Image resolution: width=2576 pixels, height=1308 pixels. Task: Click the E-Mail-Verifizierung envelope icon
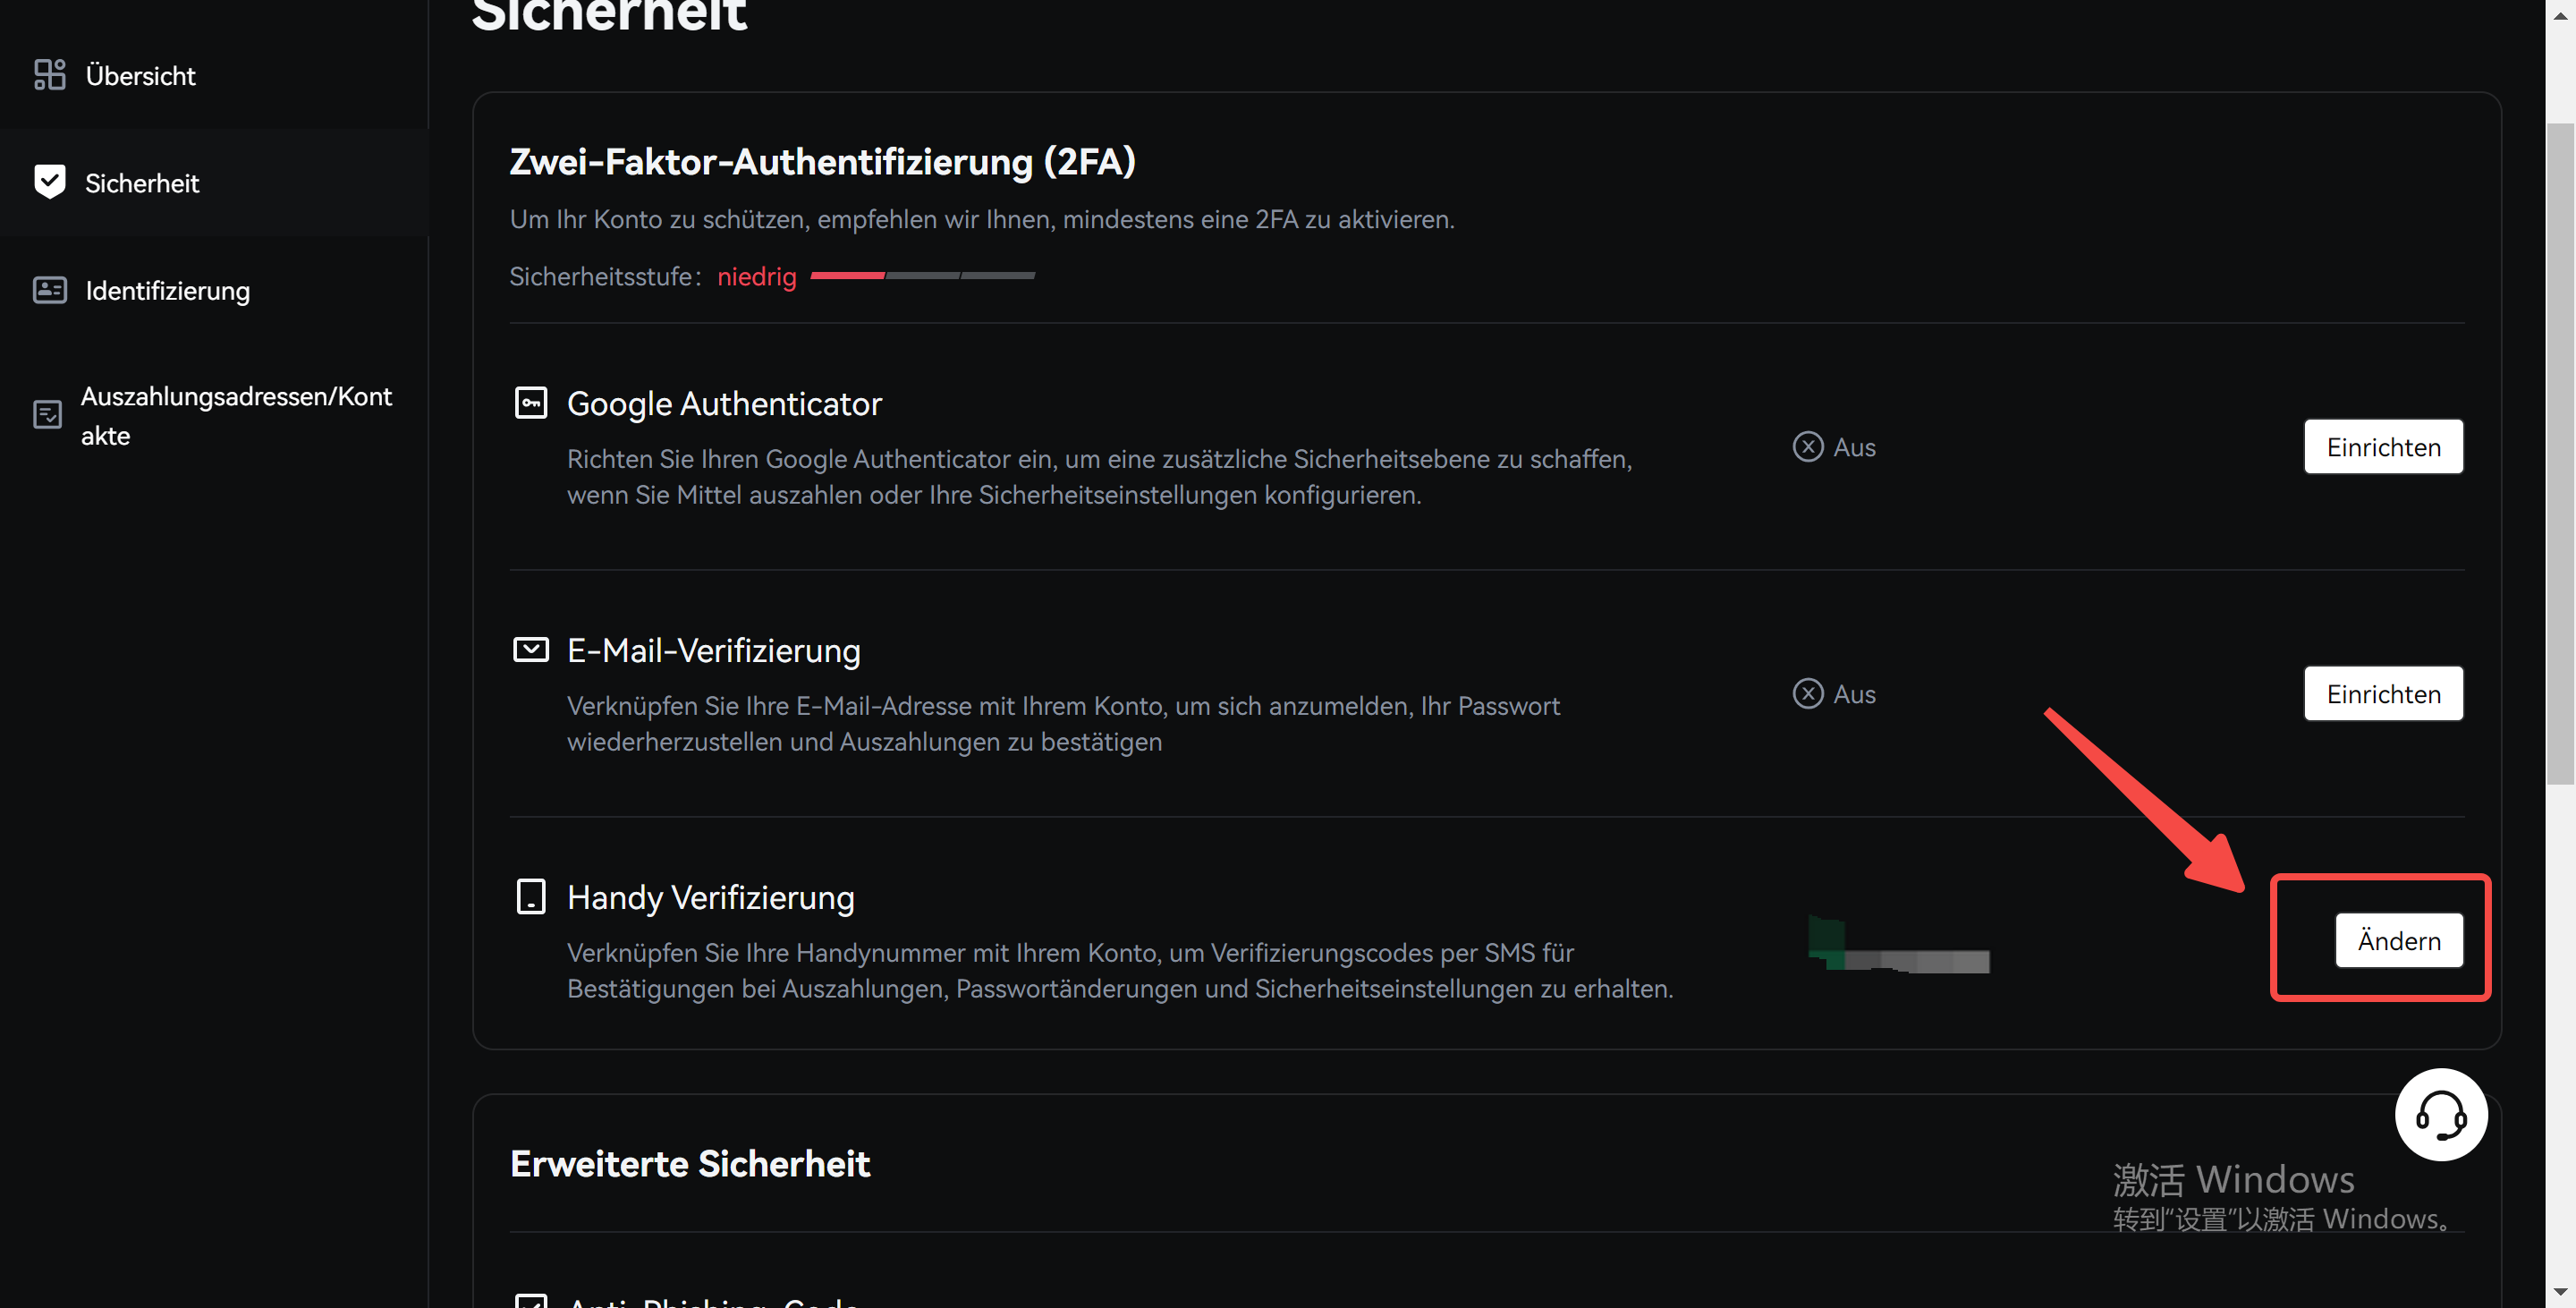point(530,650)
